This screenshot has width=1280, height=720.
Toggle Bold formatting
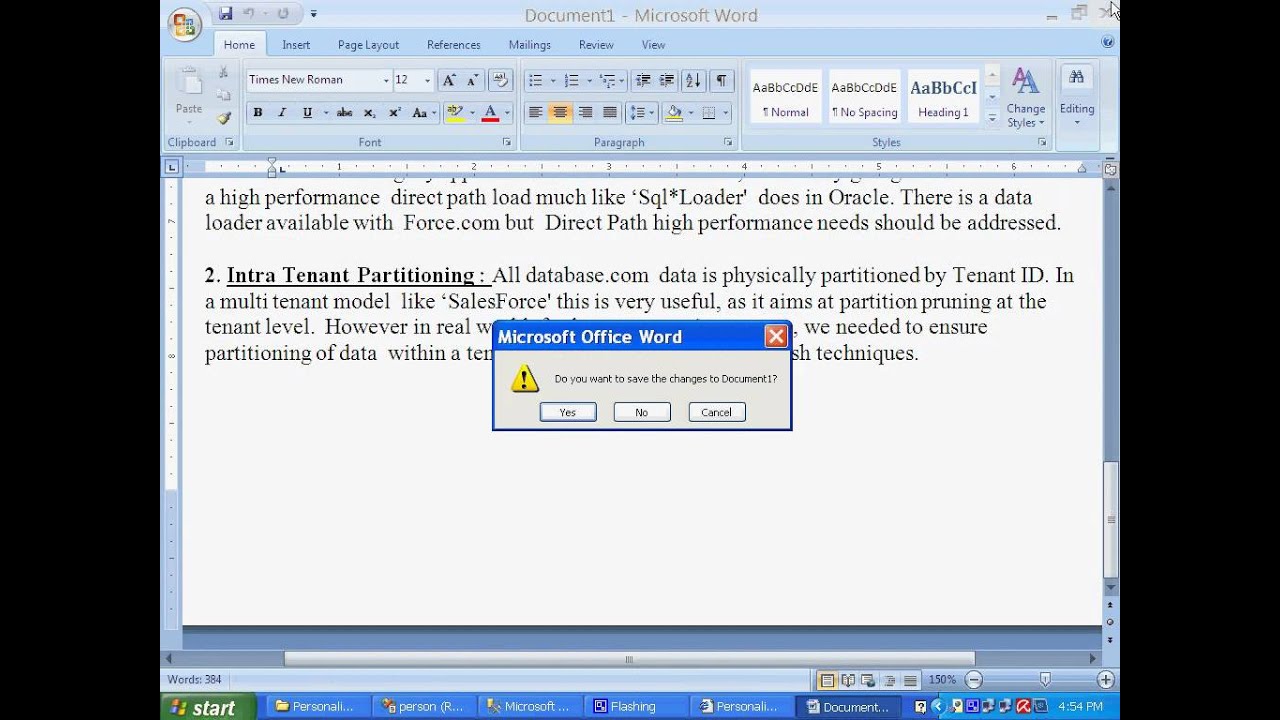[x=258, y=113]
